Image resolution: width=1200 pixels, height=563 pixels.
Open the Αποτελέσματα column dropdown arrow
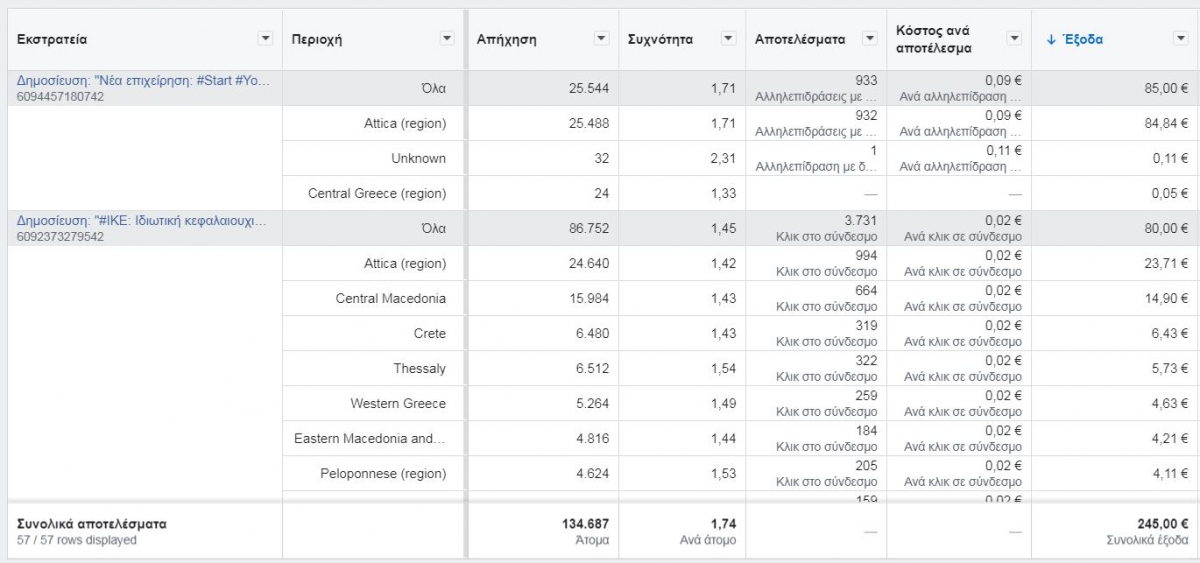click(x=870, y=39)
